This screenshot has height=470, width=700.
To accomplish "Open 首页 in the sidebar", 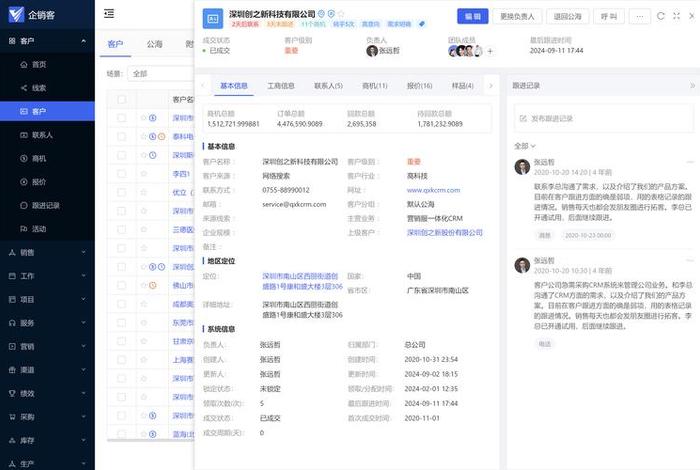I will tap(39, 64).
